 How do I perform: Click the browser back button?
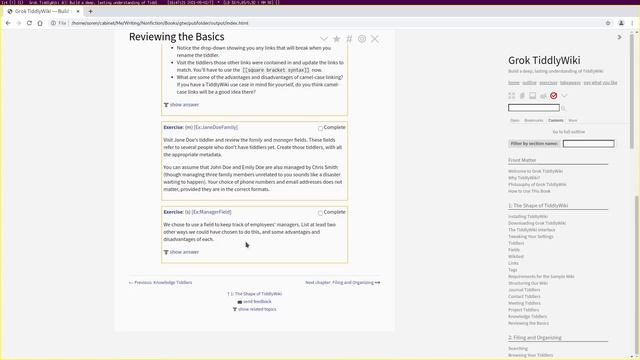click(x=8, y=23)
